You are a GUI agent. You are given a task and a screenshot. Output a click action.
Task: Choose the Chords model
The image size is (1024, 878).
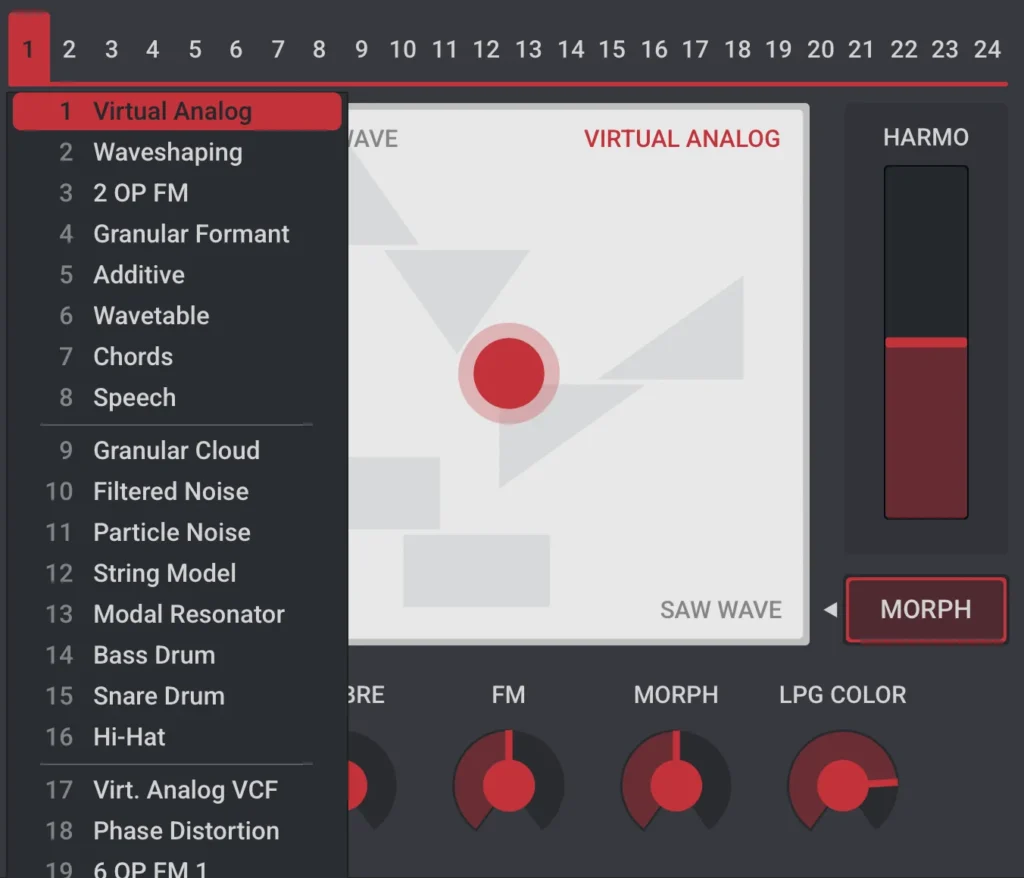177,357
